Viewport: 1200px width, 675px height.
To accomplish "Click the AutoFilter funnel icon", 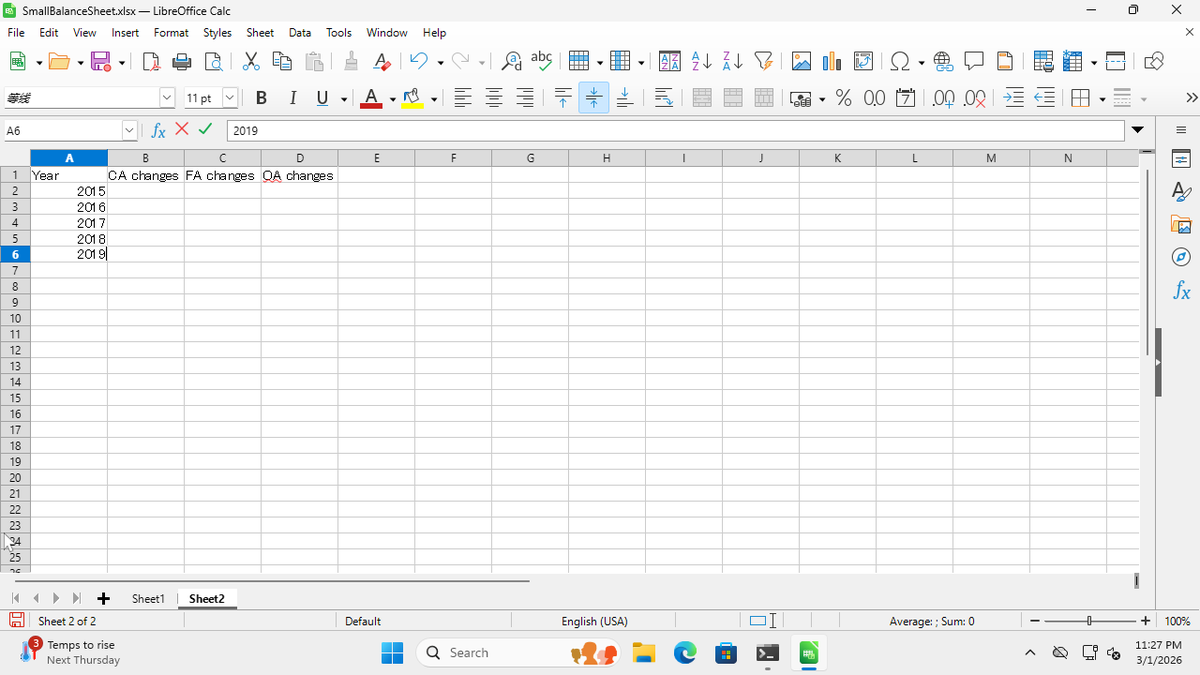I will (x=762, y=62).
